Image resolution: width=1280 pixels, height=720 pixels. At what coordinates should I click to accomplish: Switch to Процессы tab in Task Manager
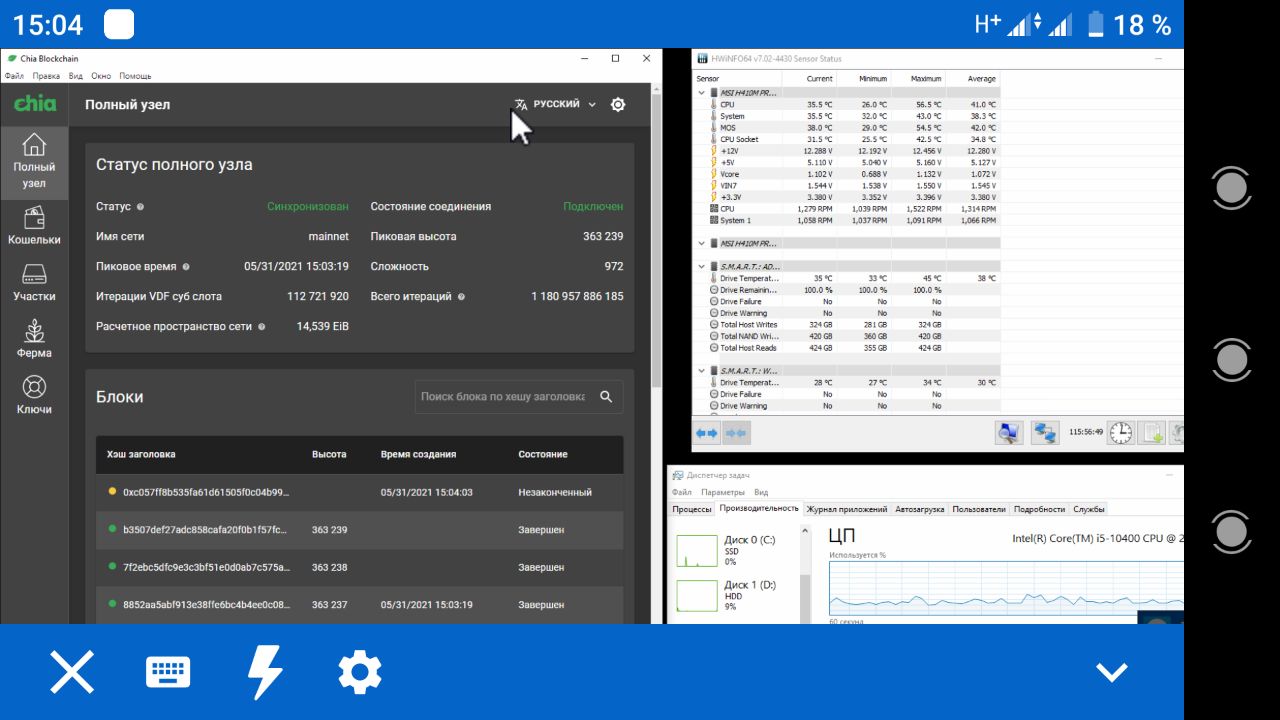692,509
